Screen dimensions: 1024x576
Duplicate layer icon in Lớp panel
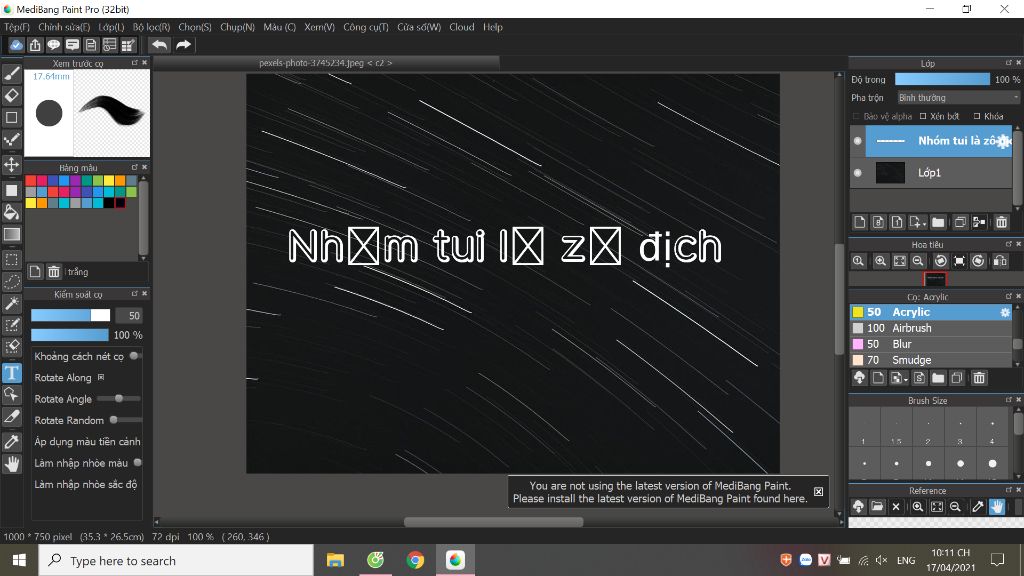(x=959, y=222)
